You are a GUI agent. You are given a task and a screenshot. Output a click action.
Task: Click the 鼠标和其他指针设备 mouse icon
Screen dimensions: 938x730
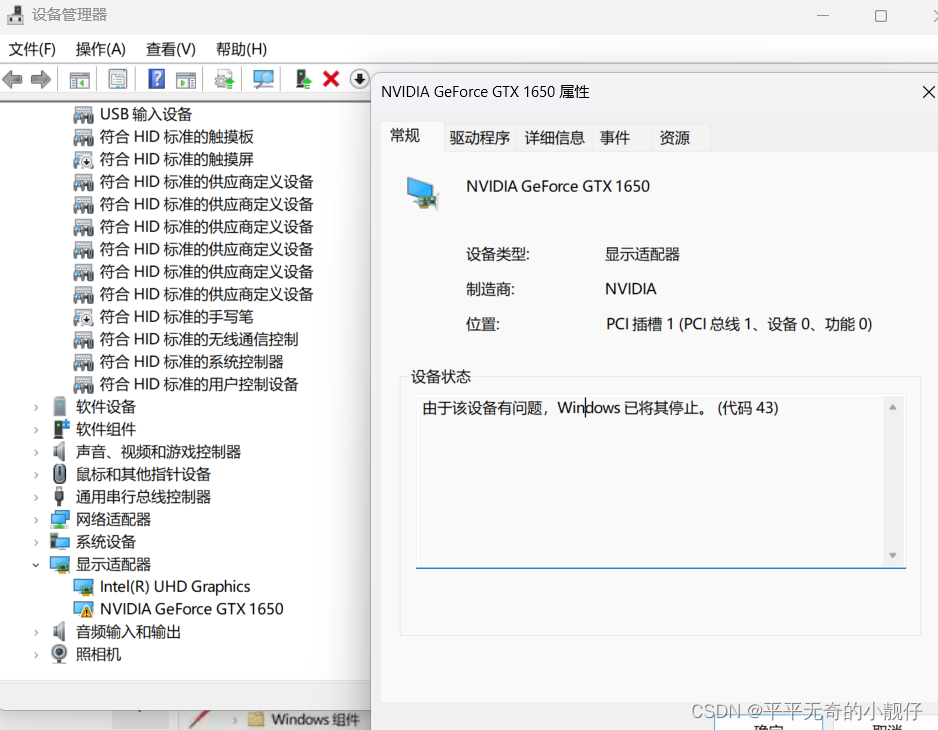(59, 474)
